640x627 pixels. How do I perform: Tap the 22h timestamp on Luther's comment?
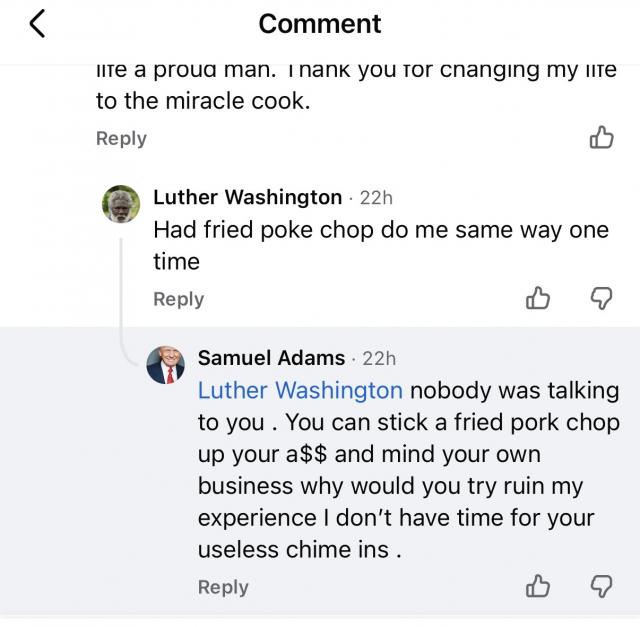tap(376, 197)
